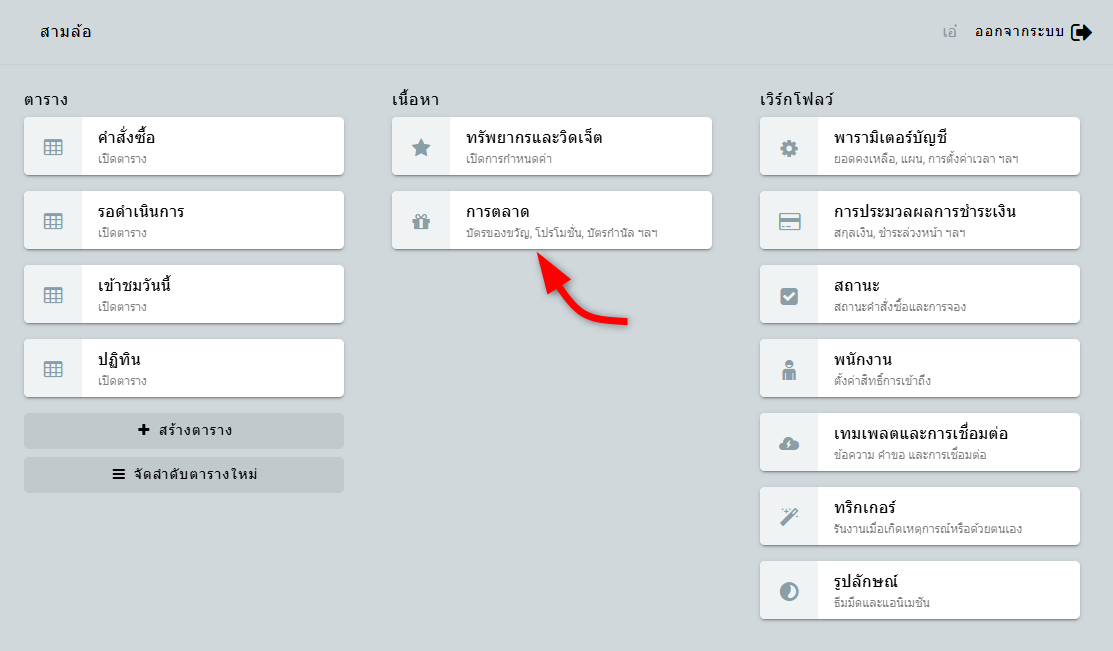Open the เข้าชมวันนี้ table
Screen dimensions: 1113x651
click(134, 286)
